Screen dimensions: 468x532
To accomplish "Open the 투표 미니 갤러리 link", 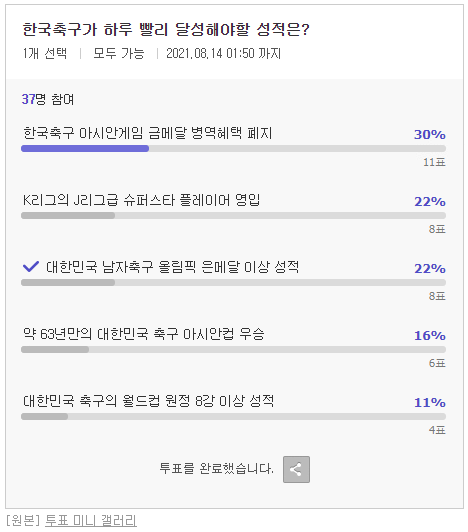I will (91, 521).
